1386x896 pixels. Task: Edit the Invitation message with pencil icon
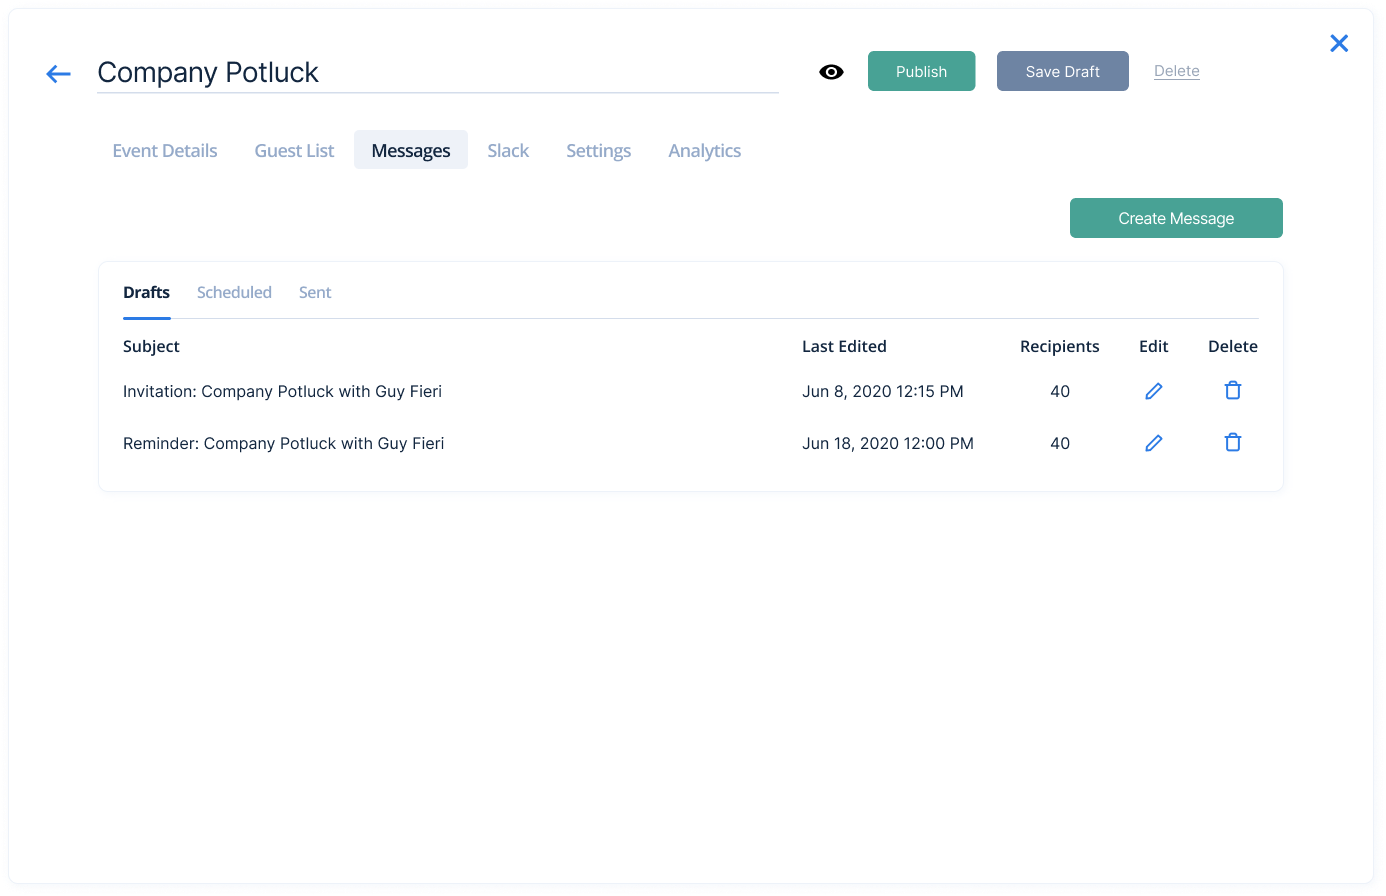[1154, 391]
